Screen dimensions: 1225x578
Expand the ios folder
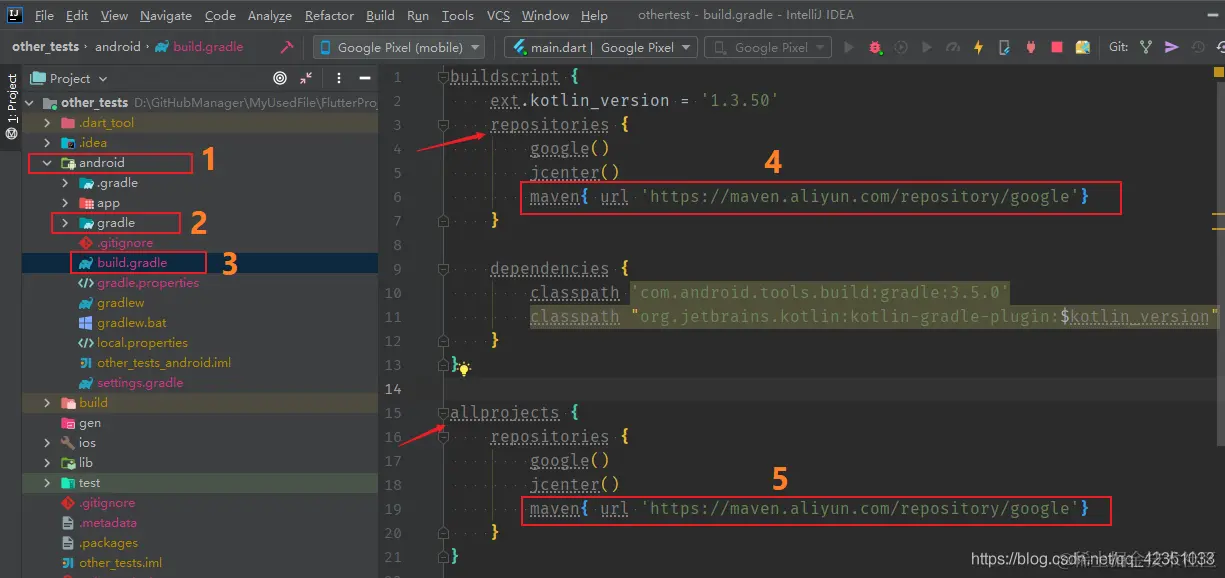coord(47,443)
